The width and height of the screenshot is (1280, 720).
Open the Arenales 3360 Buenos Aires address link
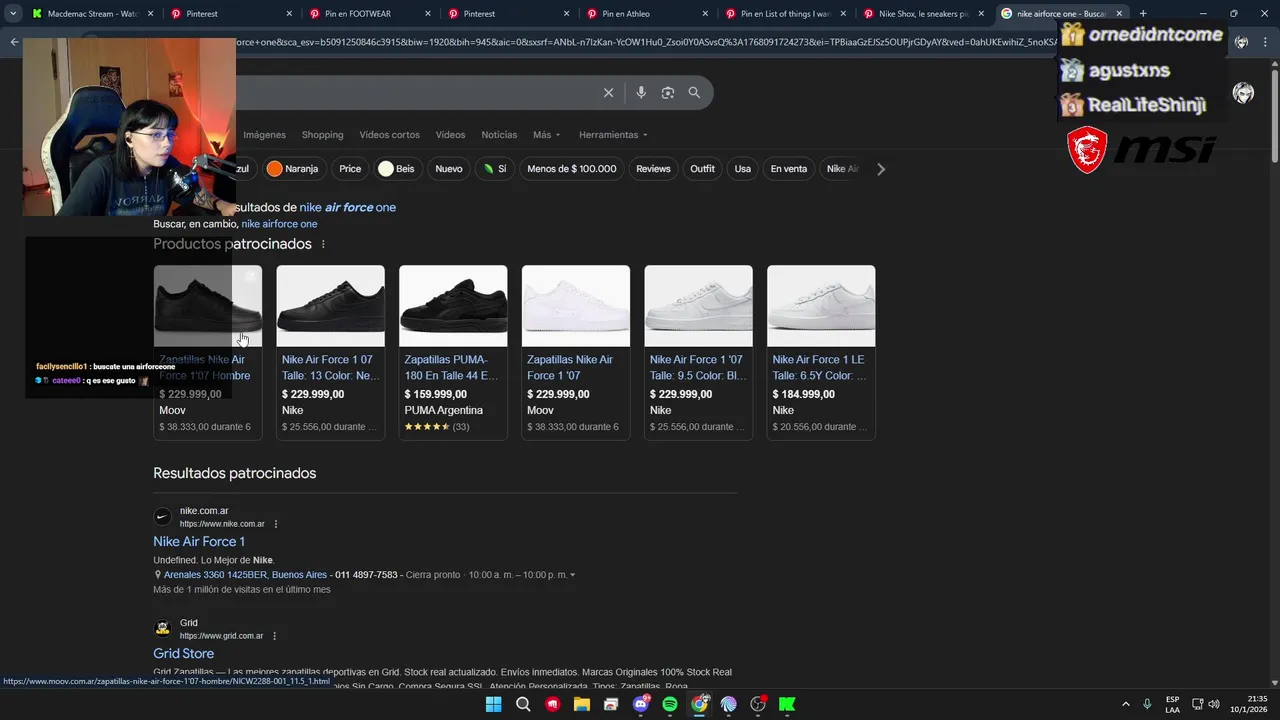coord(245,575)
